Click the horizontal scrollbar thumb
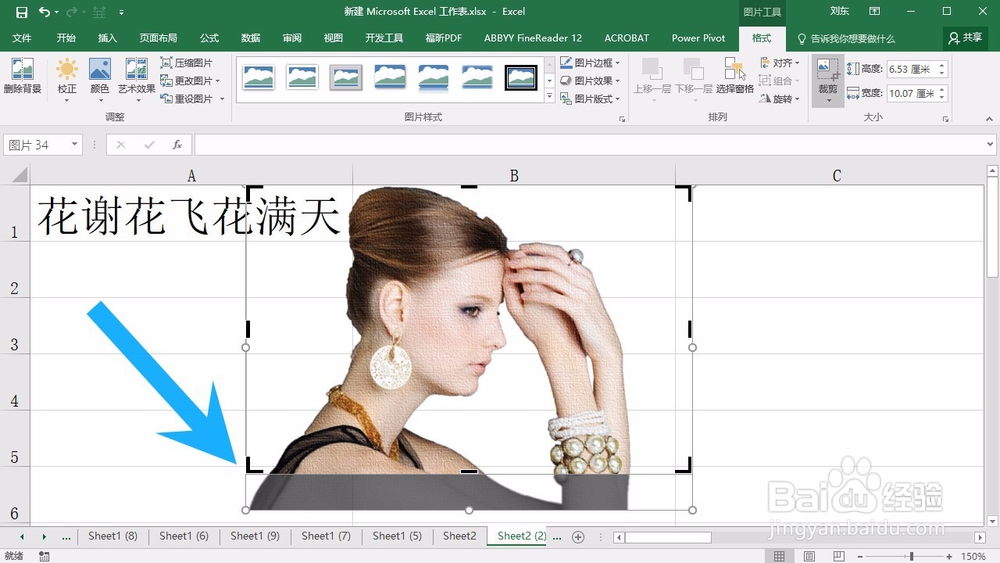 668,537
